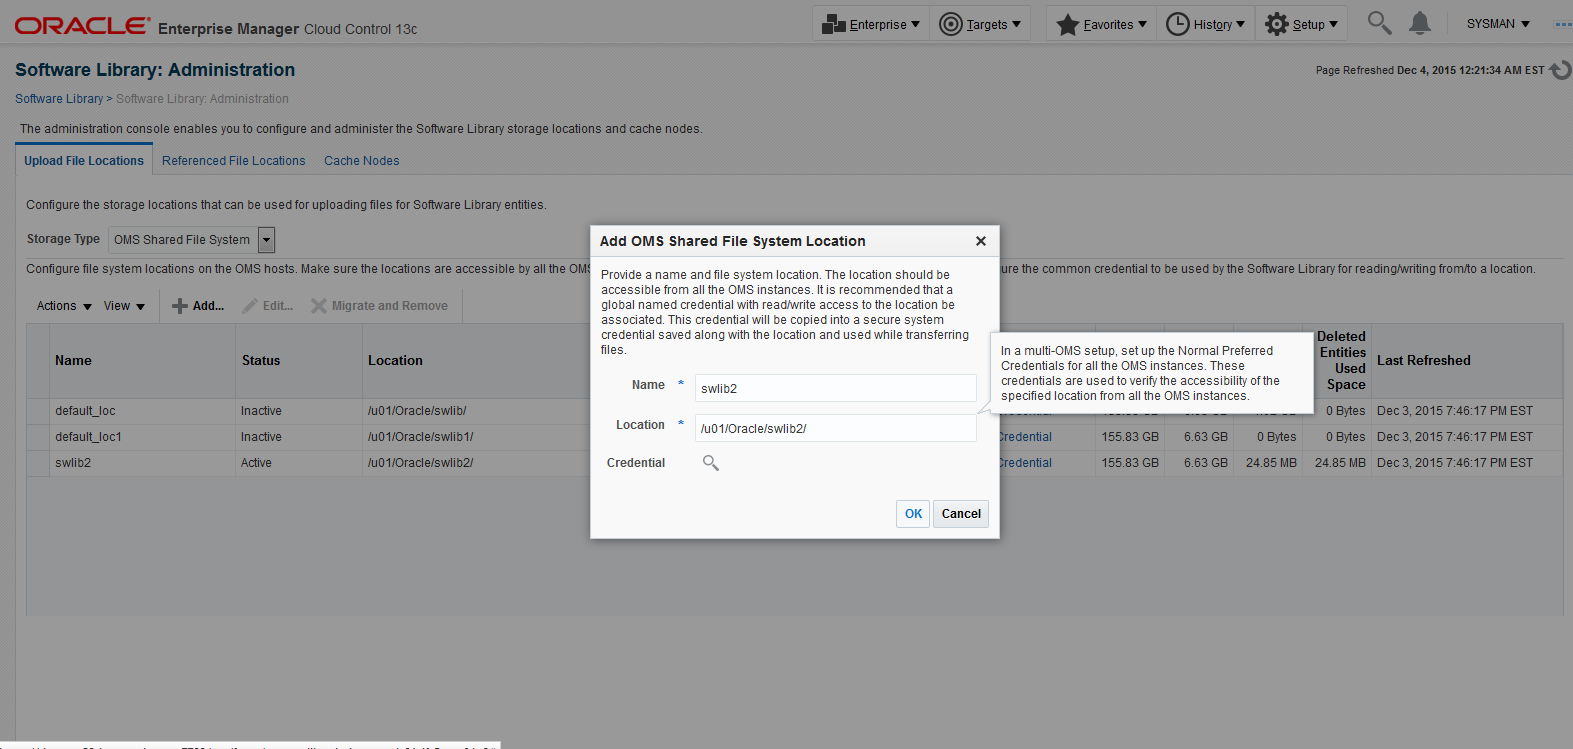Close the Add OMS Shared File System dialog

point(981,241)
